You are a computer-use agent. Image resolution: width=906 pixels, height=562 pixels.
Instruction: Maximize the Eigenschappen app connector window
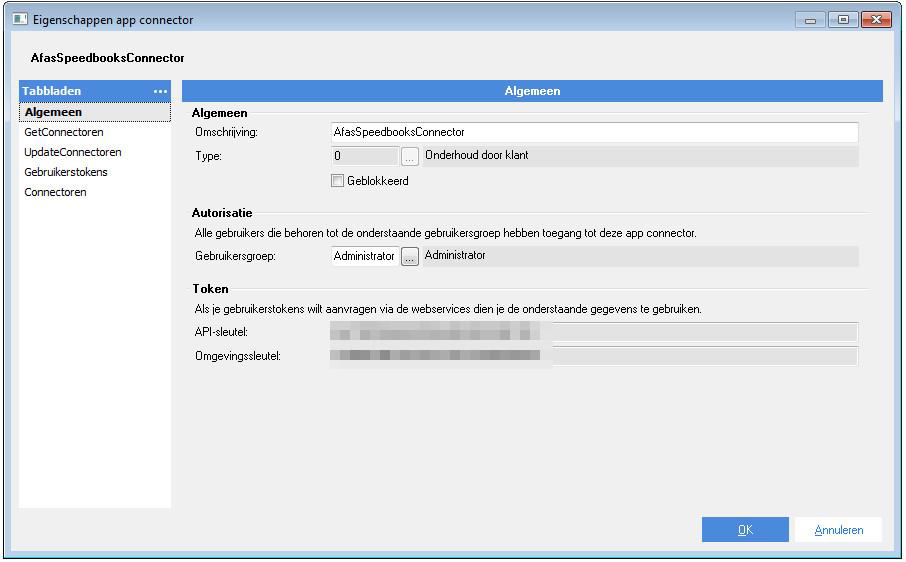tap(843, 20)
